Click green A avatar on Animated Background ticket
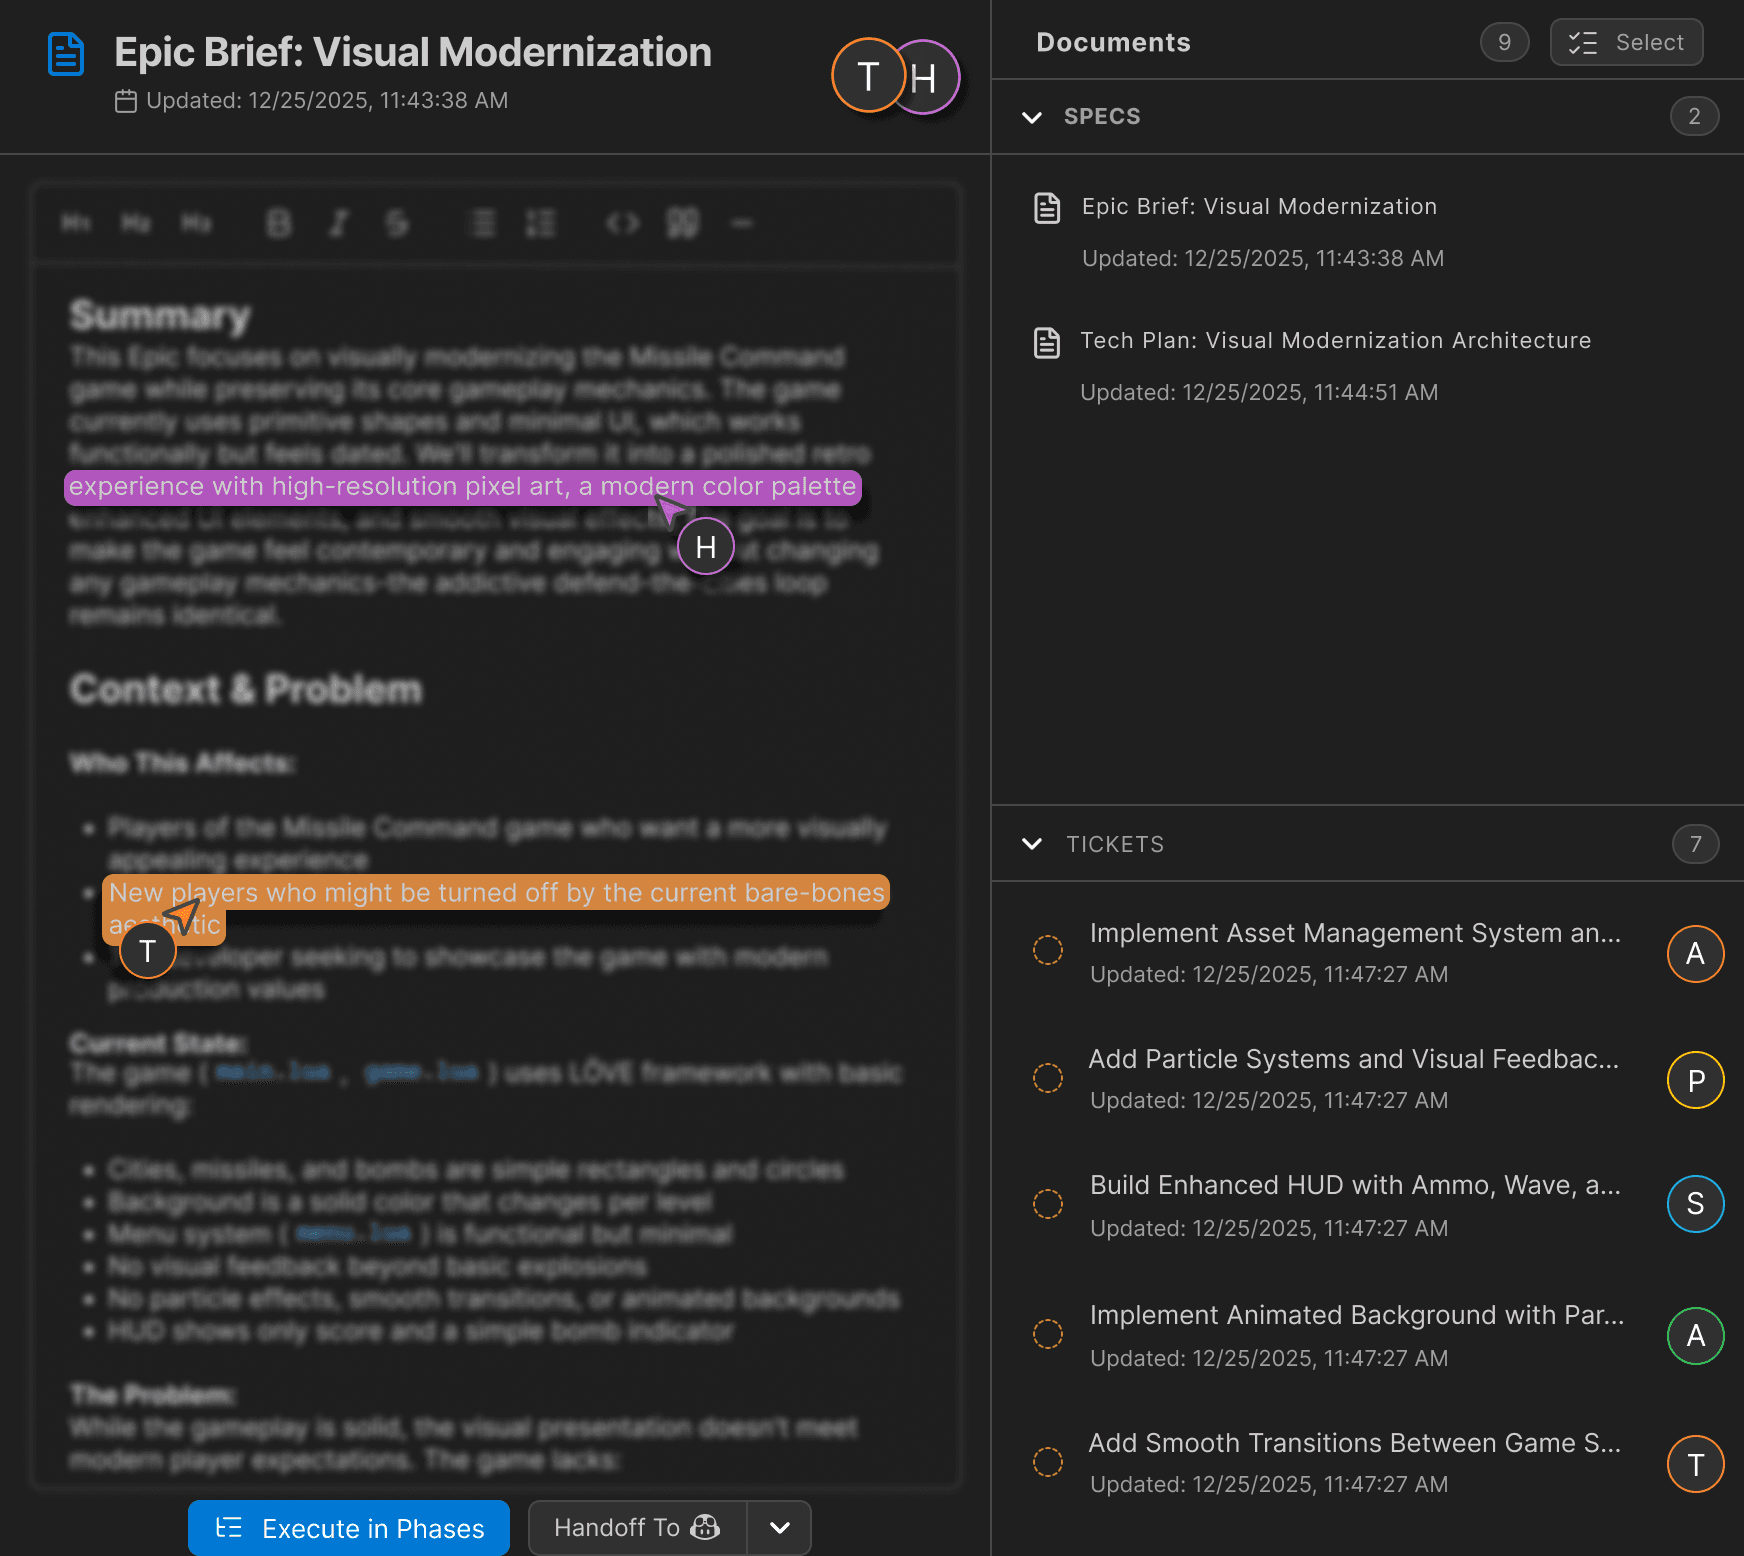This screenshot has width=1744, height=1556. coord(1696,1336)
